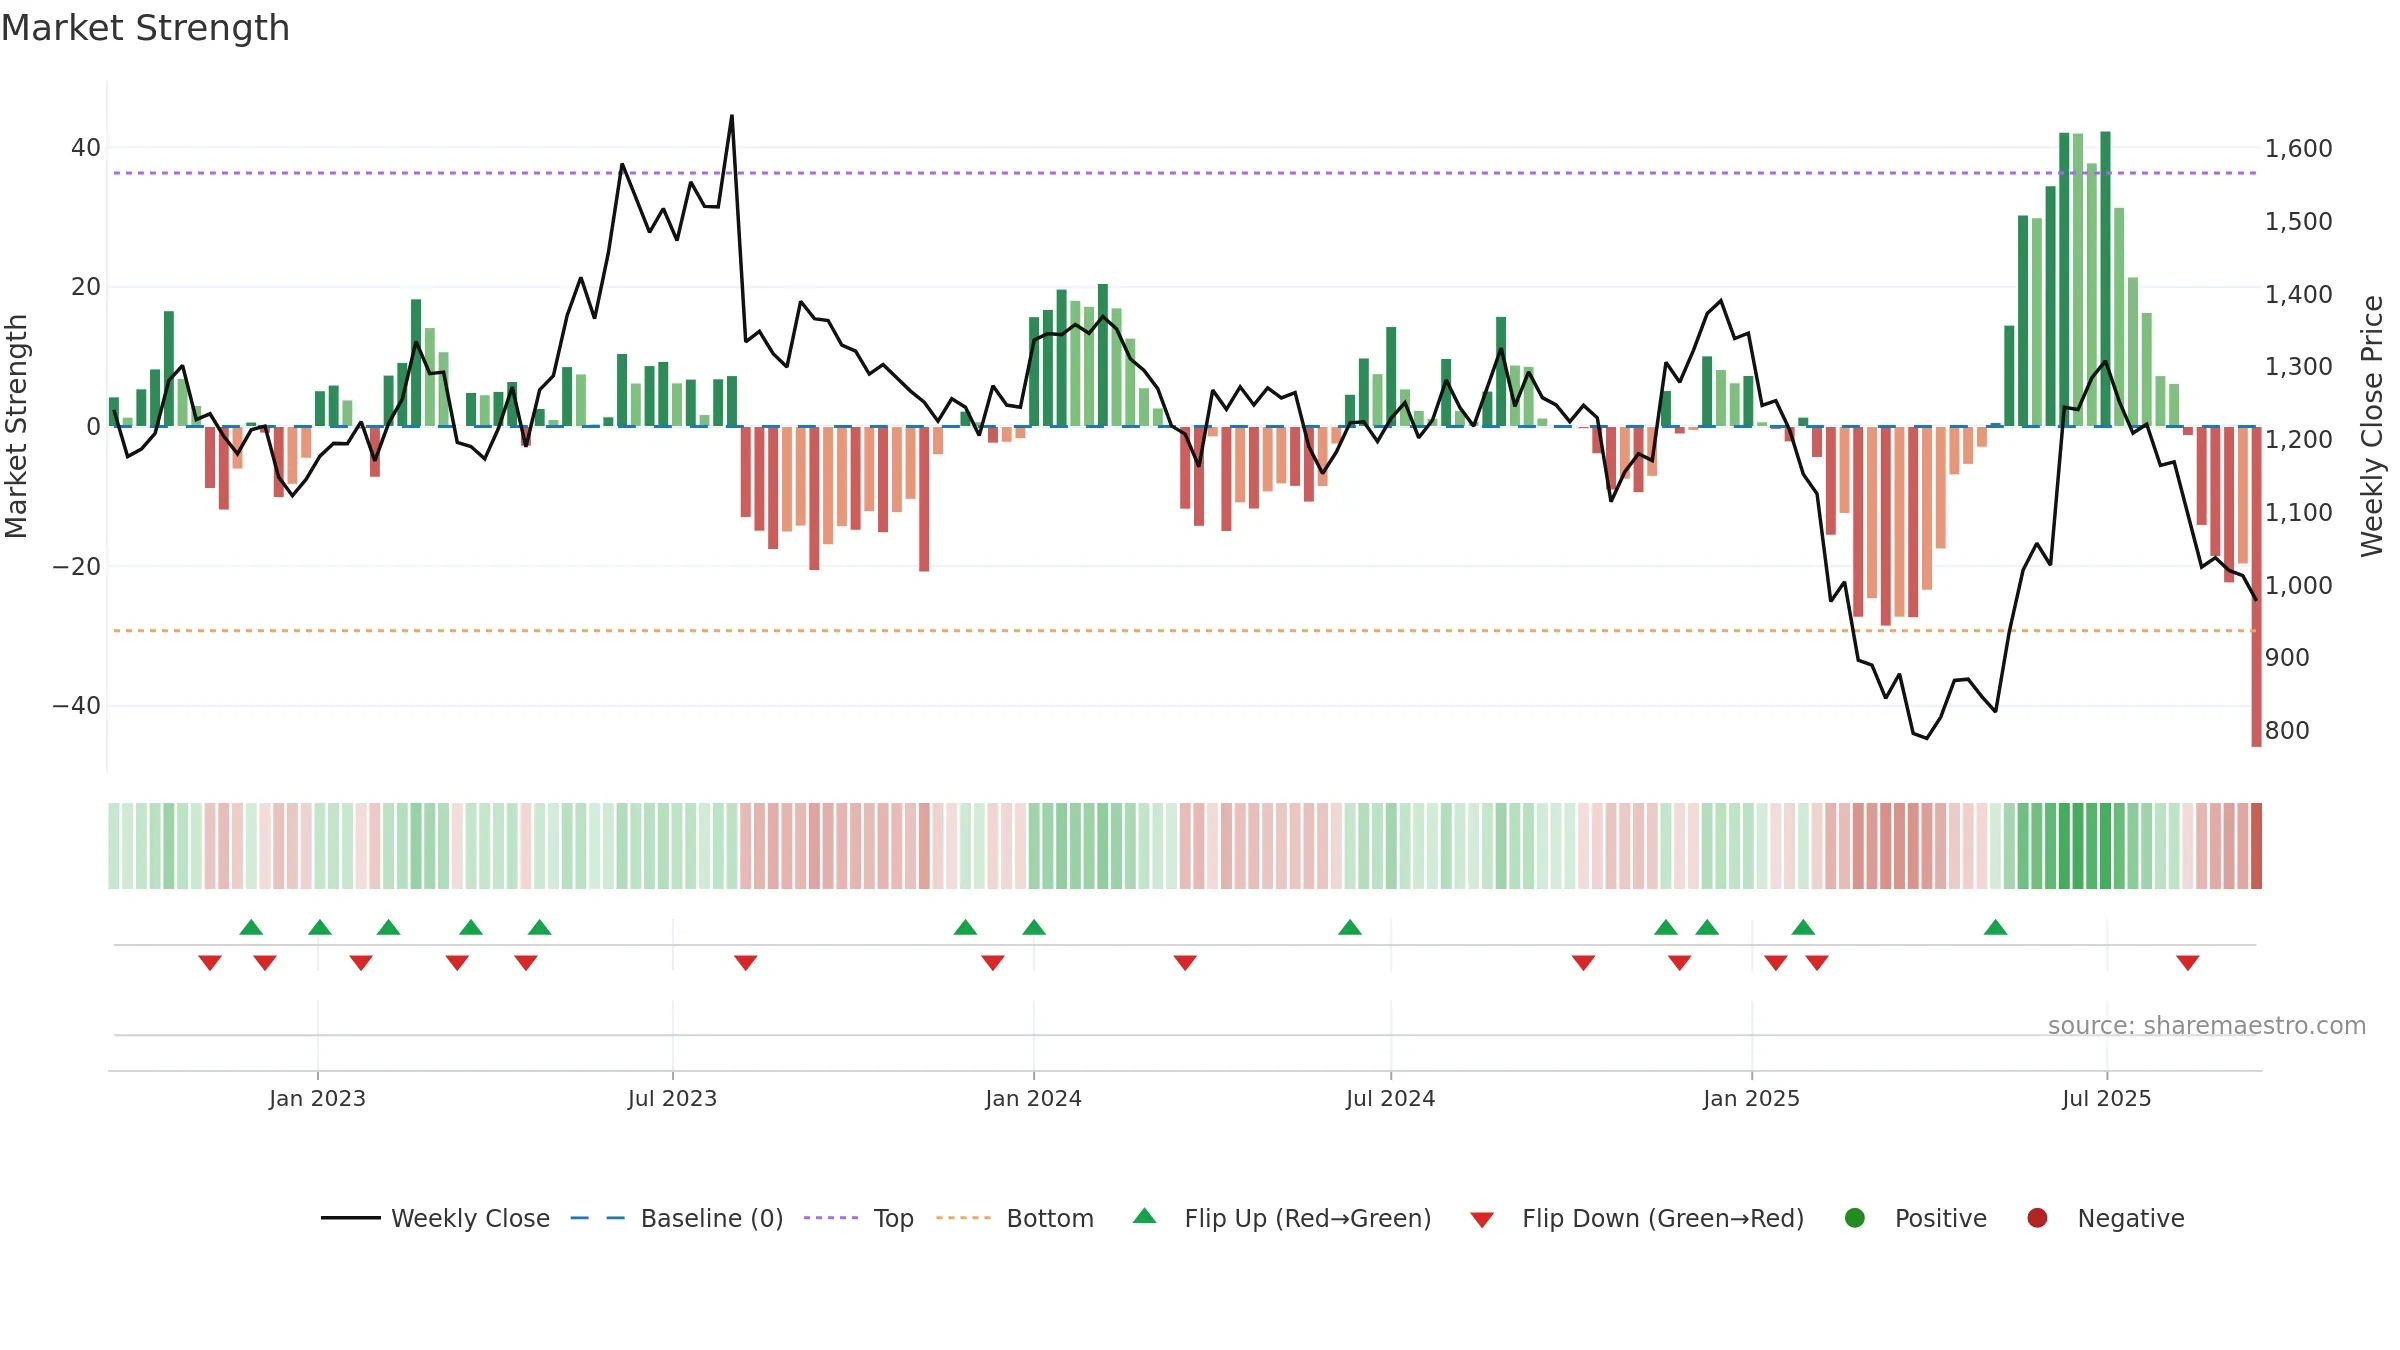Toggle the Top legend entry
The height and width of the screenshot is (1350, 2400).
pos(858,1218)
